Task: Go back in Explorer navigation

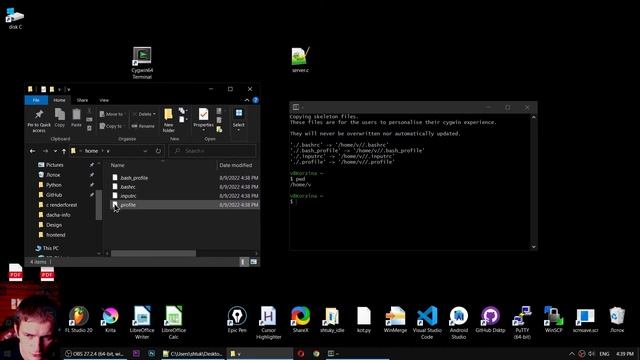Action: click(32, 151)
